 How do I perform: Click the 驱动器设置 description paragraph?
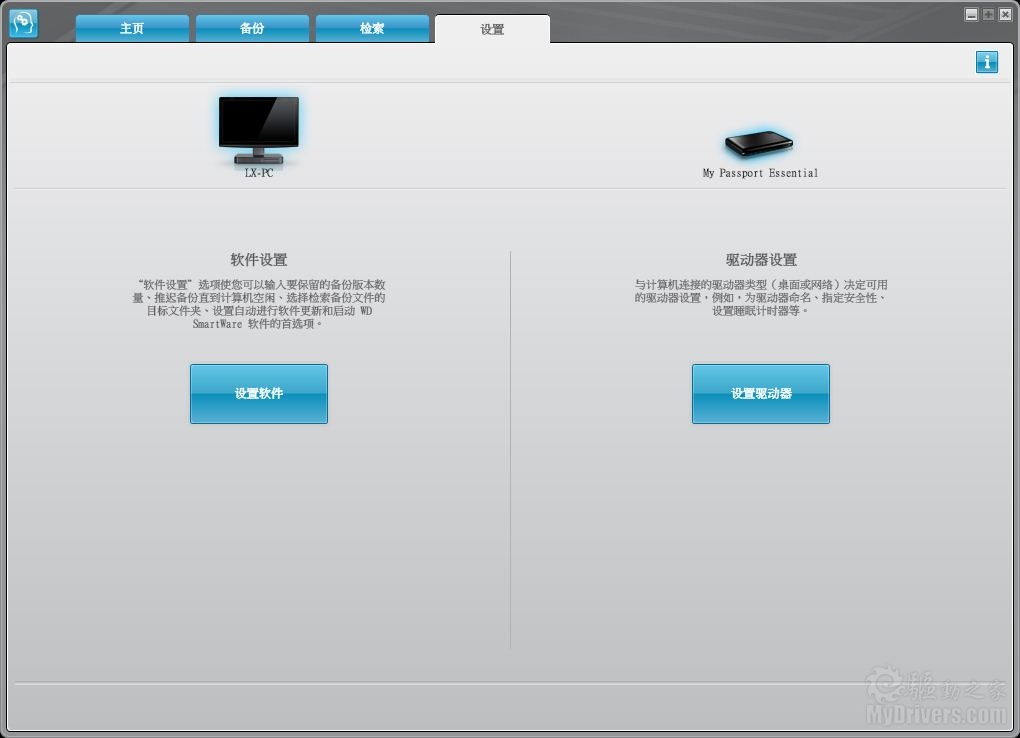point(761,298)
